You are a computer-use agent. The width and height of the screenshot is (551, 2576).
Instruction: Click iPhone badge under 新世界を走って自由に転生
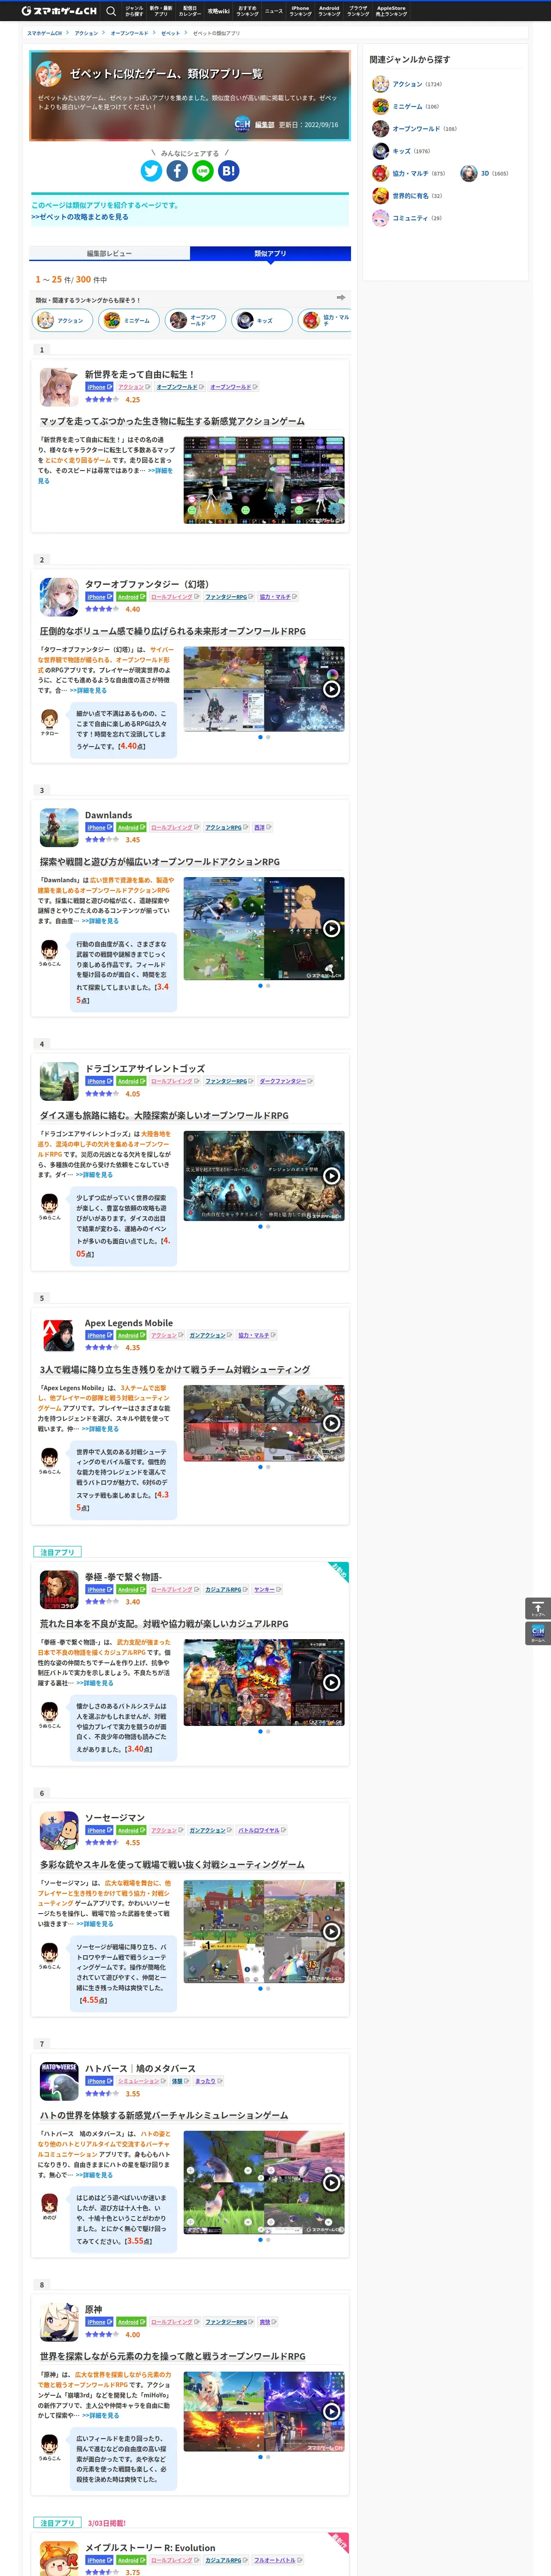click(99, 387)
